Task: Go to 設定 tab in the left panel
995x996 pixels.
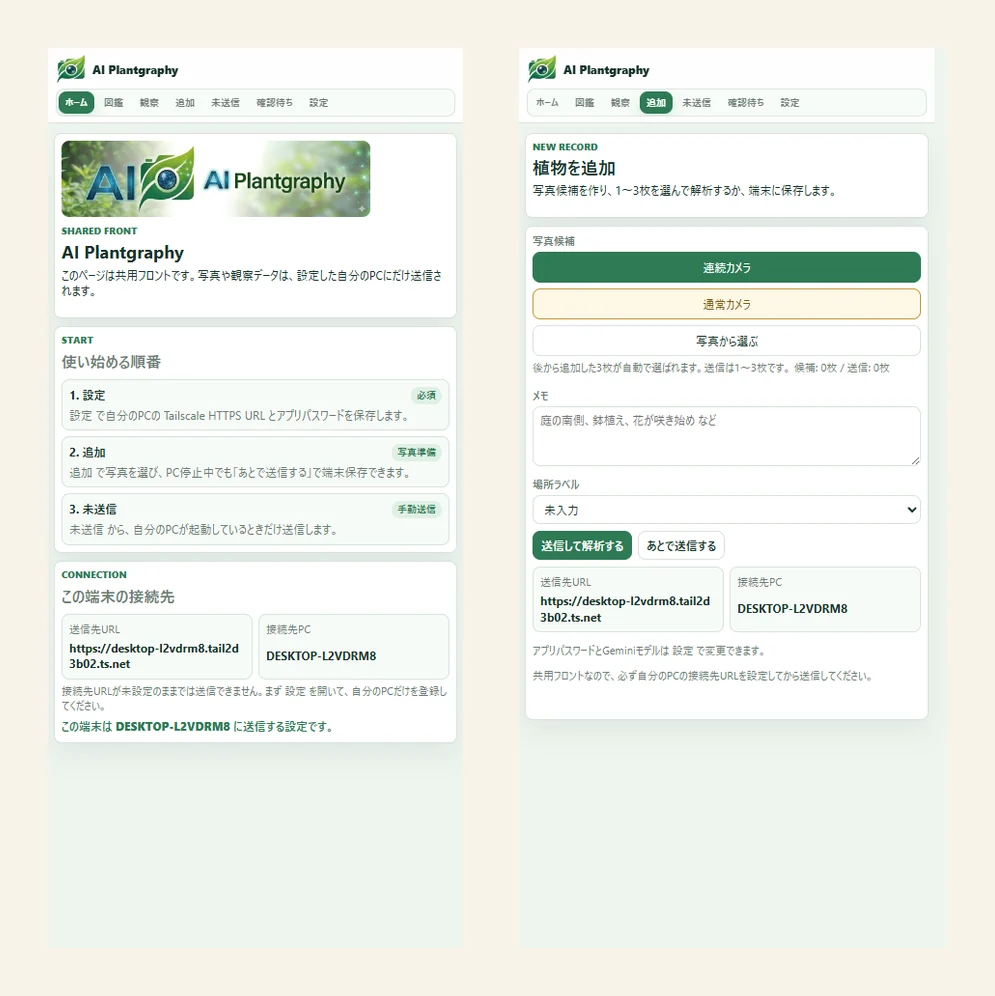Action: [318, 102]
